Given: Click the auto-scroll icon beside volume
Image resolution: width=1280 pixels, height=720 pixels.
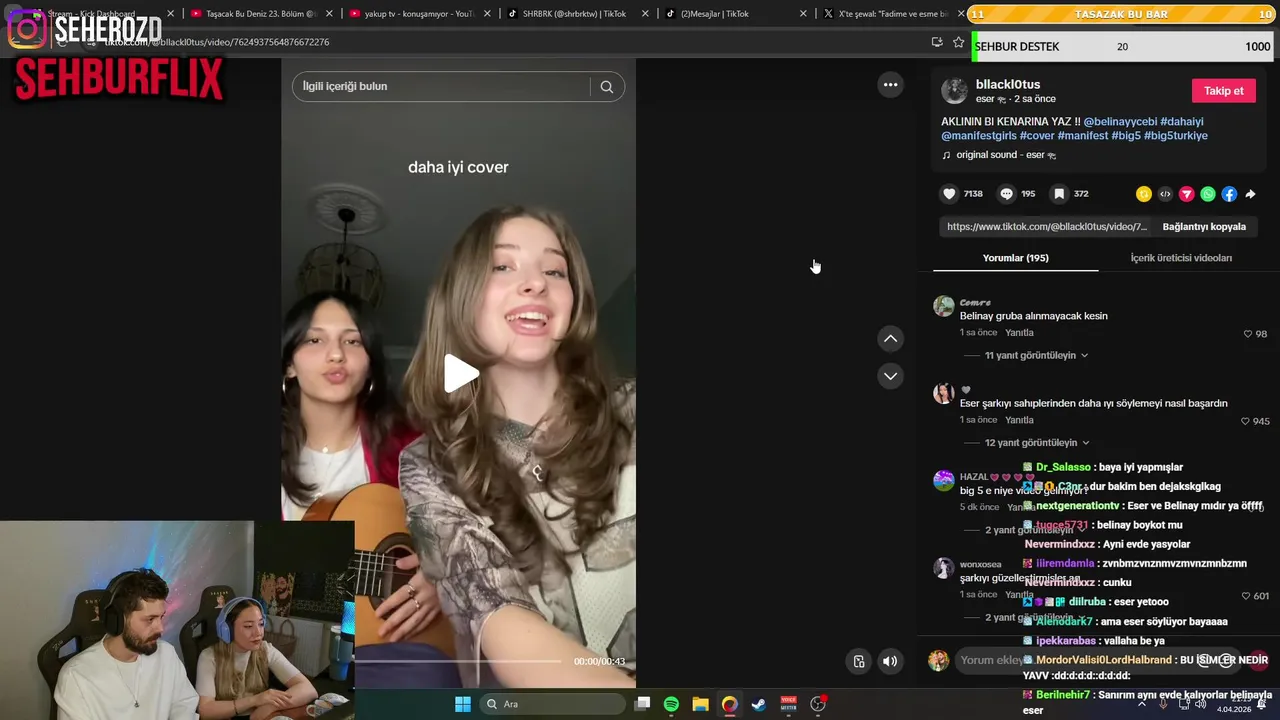Looking at the screenshot, I should (858, 661).
